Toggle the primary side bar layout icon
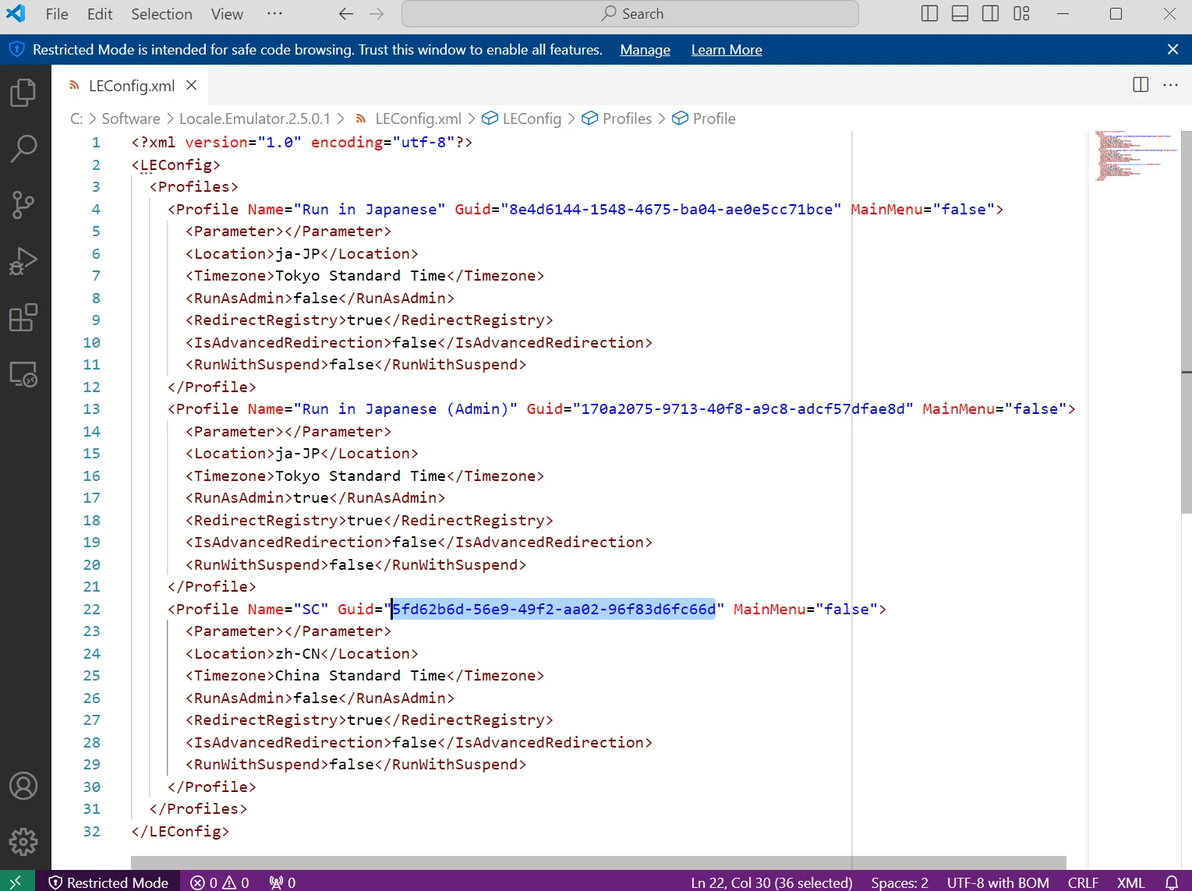Screen dimensions: 1192x891 (x=929, y=14)
